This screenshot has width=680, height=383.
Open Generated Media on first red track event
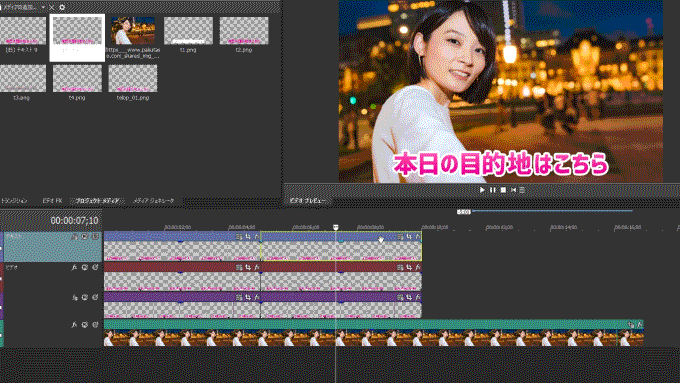click(x=239, y=267)
